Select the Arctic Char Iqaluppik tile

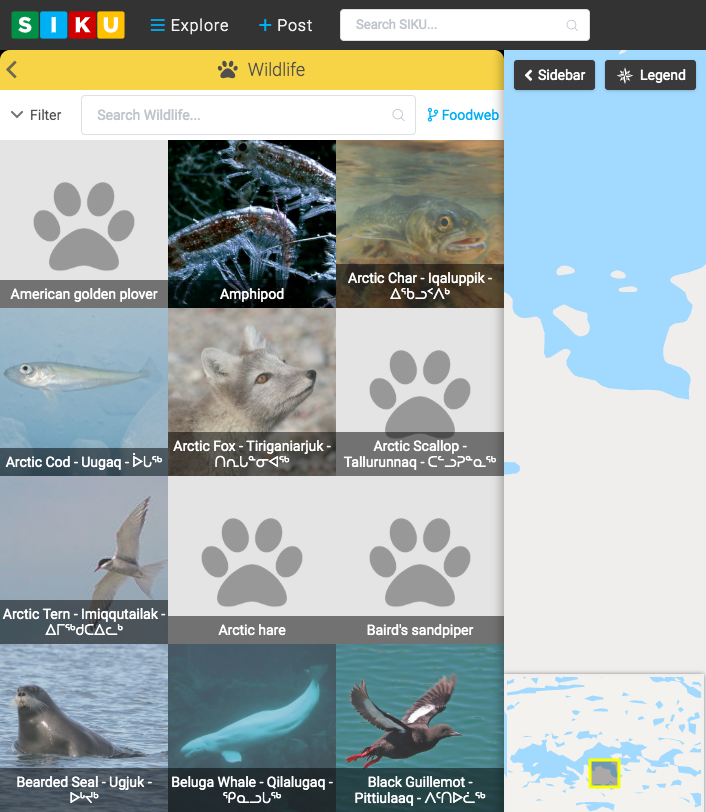click(420, 224)
